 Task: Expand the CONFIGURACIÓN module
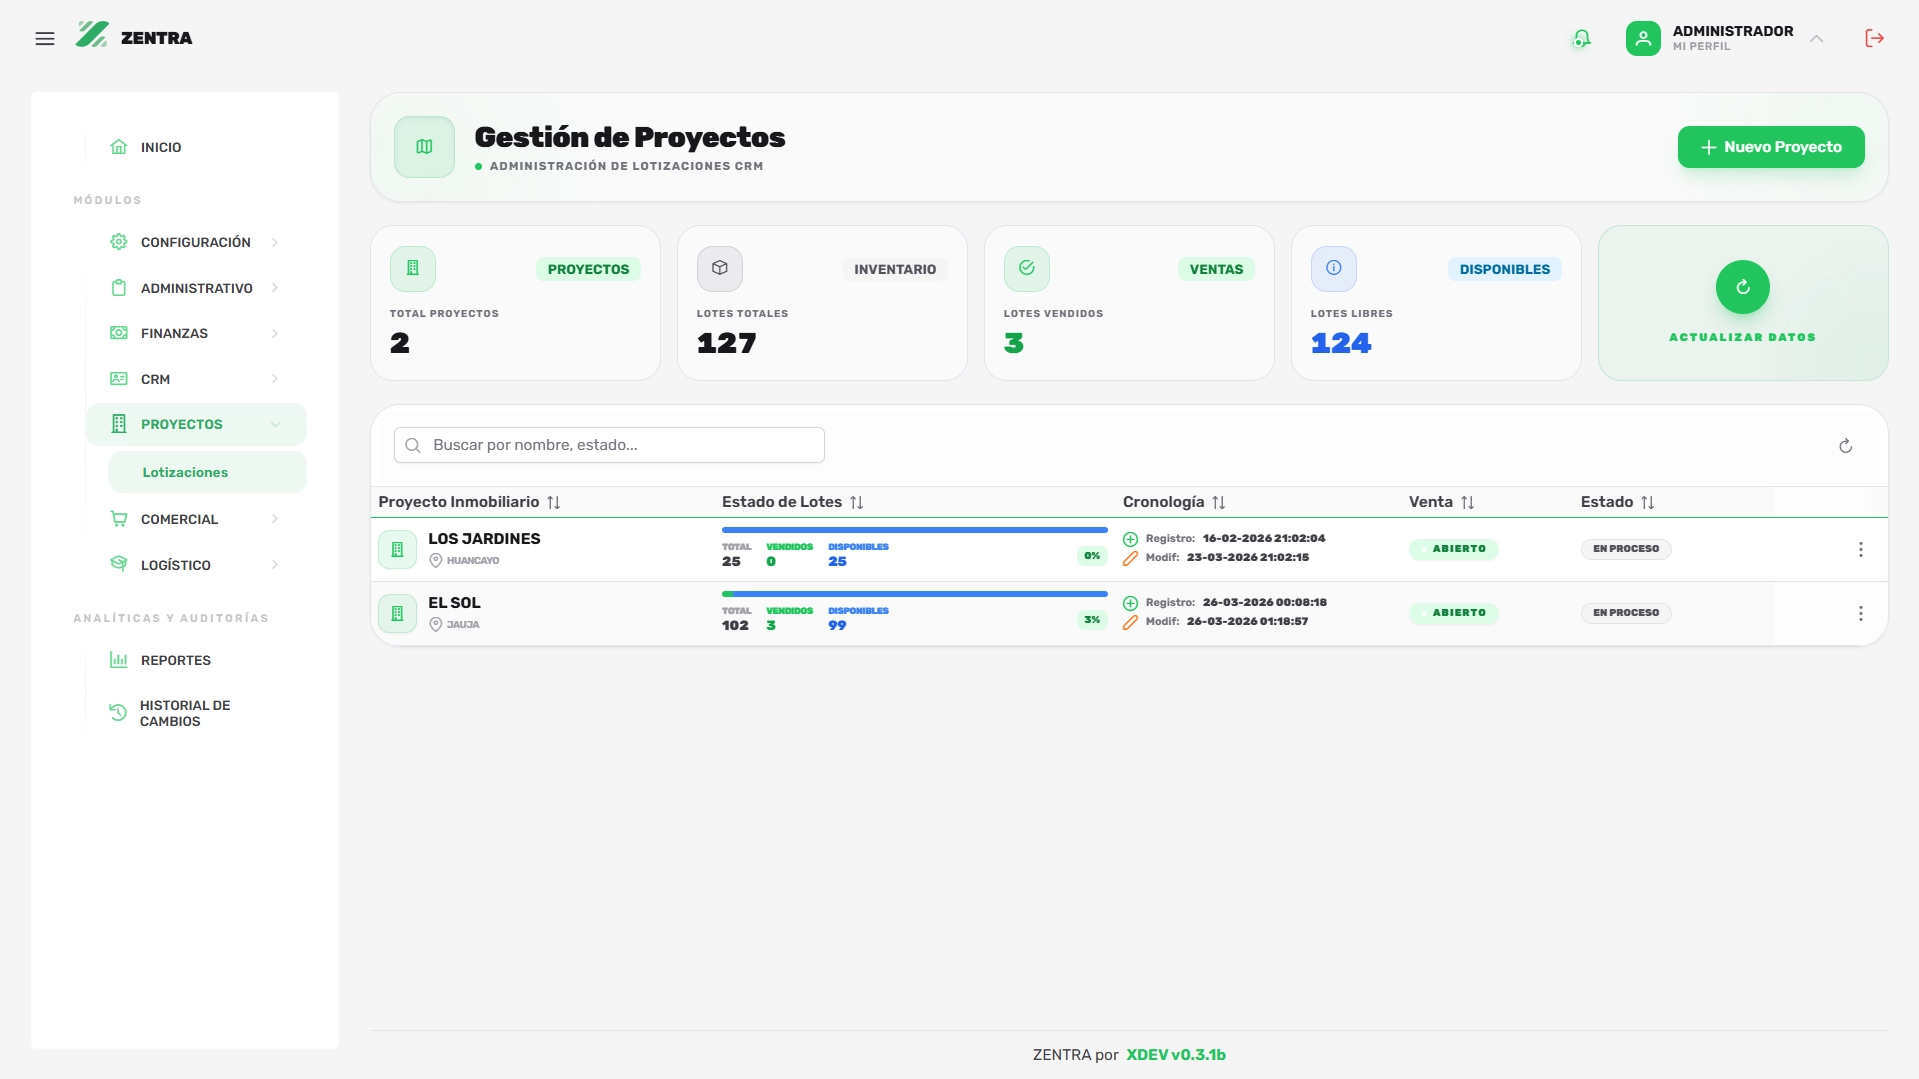[x=195, y=241]
